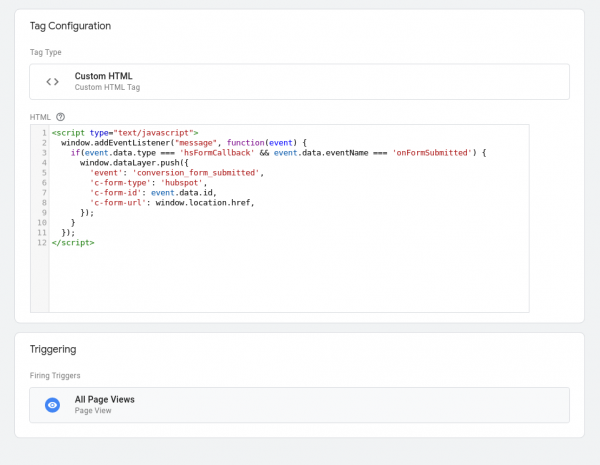The height and width of the screenshot is (465, 600).
Task: Click the Page View trigger subtitle
Action: tap(95, 410)
